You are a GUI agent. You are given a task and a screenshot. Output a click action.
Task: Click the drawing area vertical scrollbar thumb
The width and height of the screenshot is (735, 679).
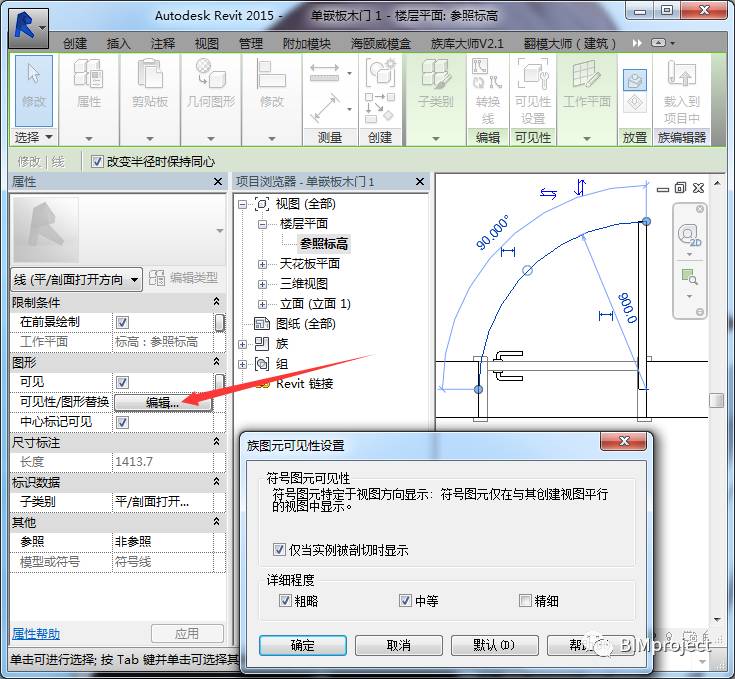pyautogui.click(x=716, y=400)
